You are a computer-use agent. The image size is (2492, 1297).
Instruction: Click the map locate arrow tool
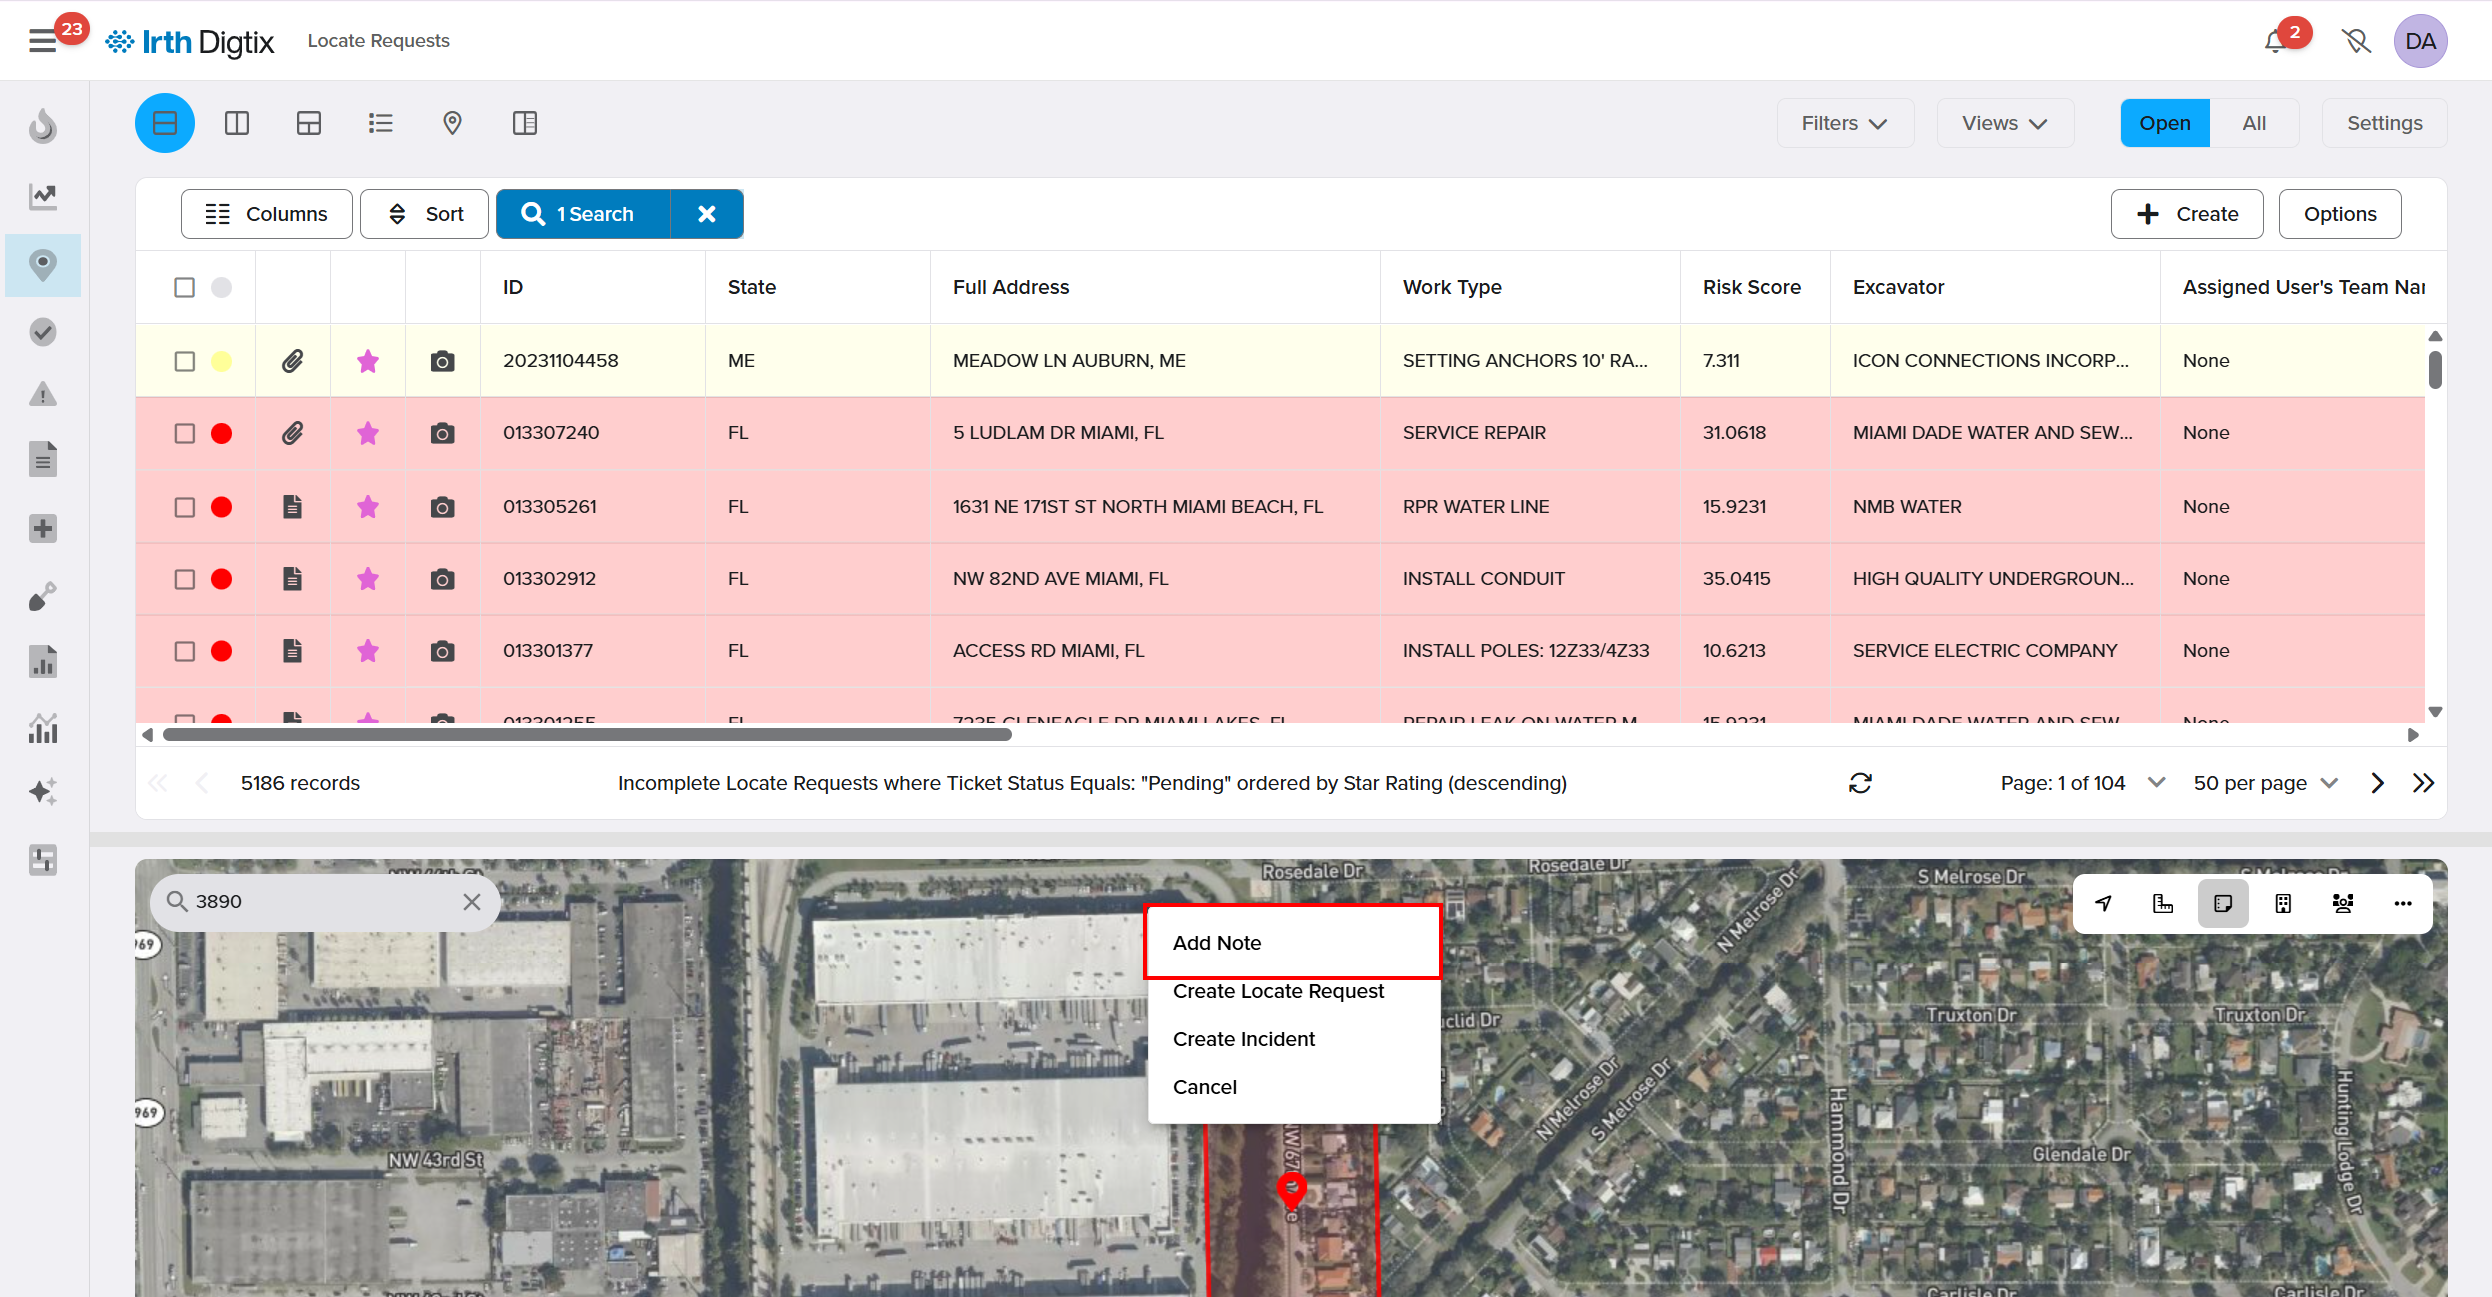pos(2104,903)
